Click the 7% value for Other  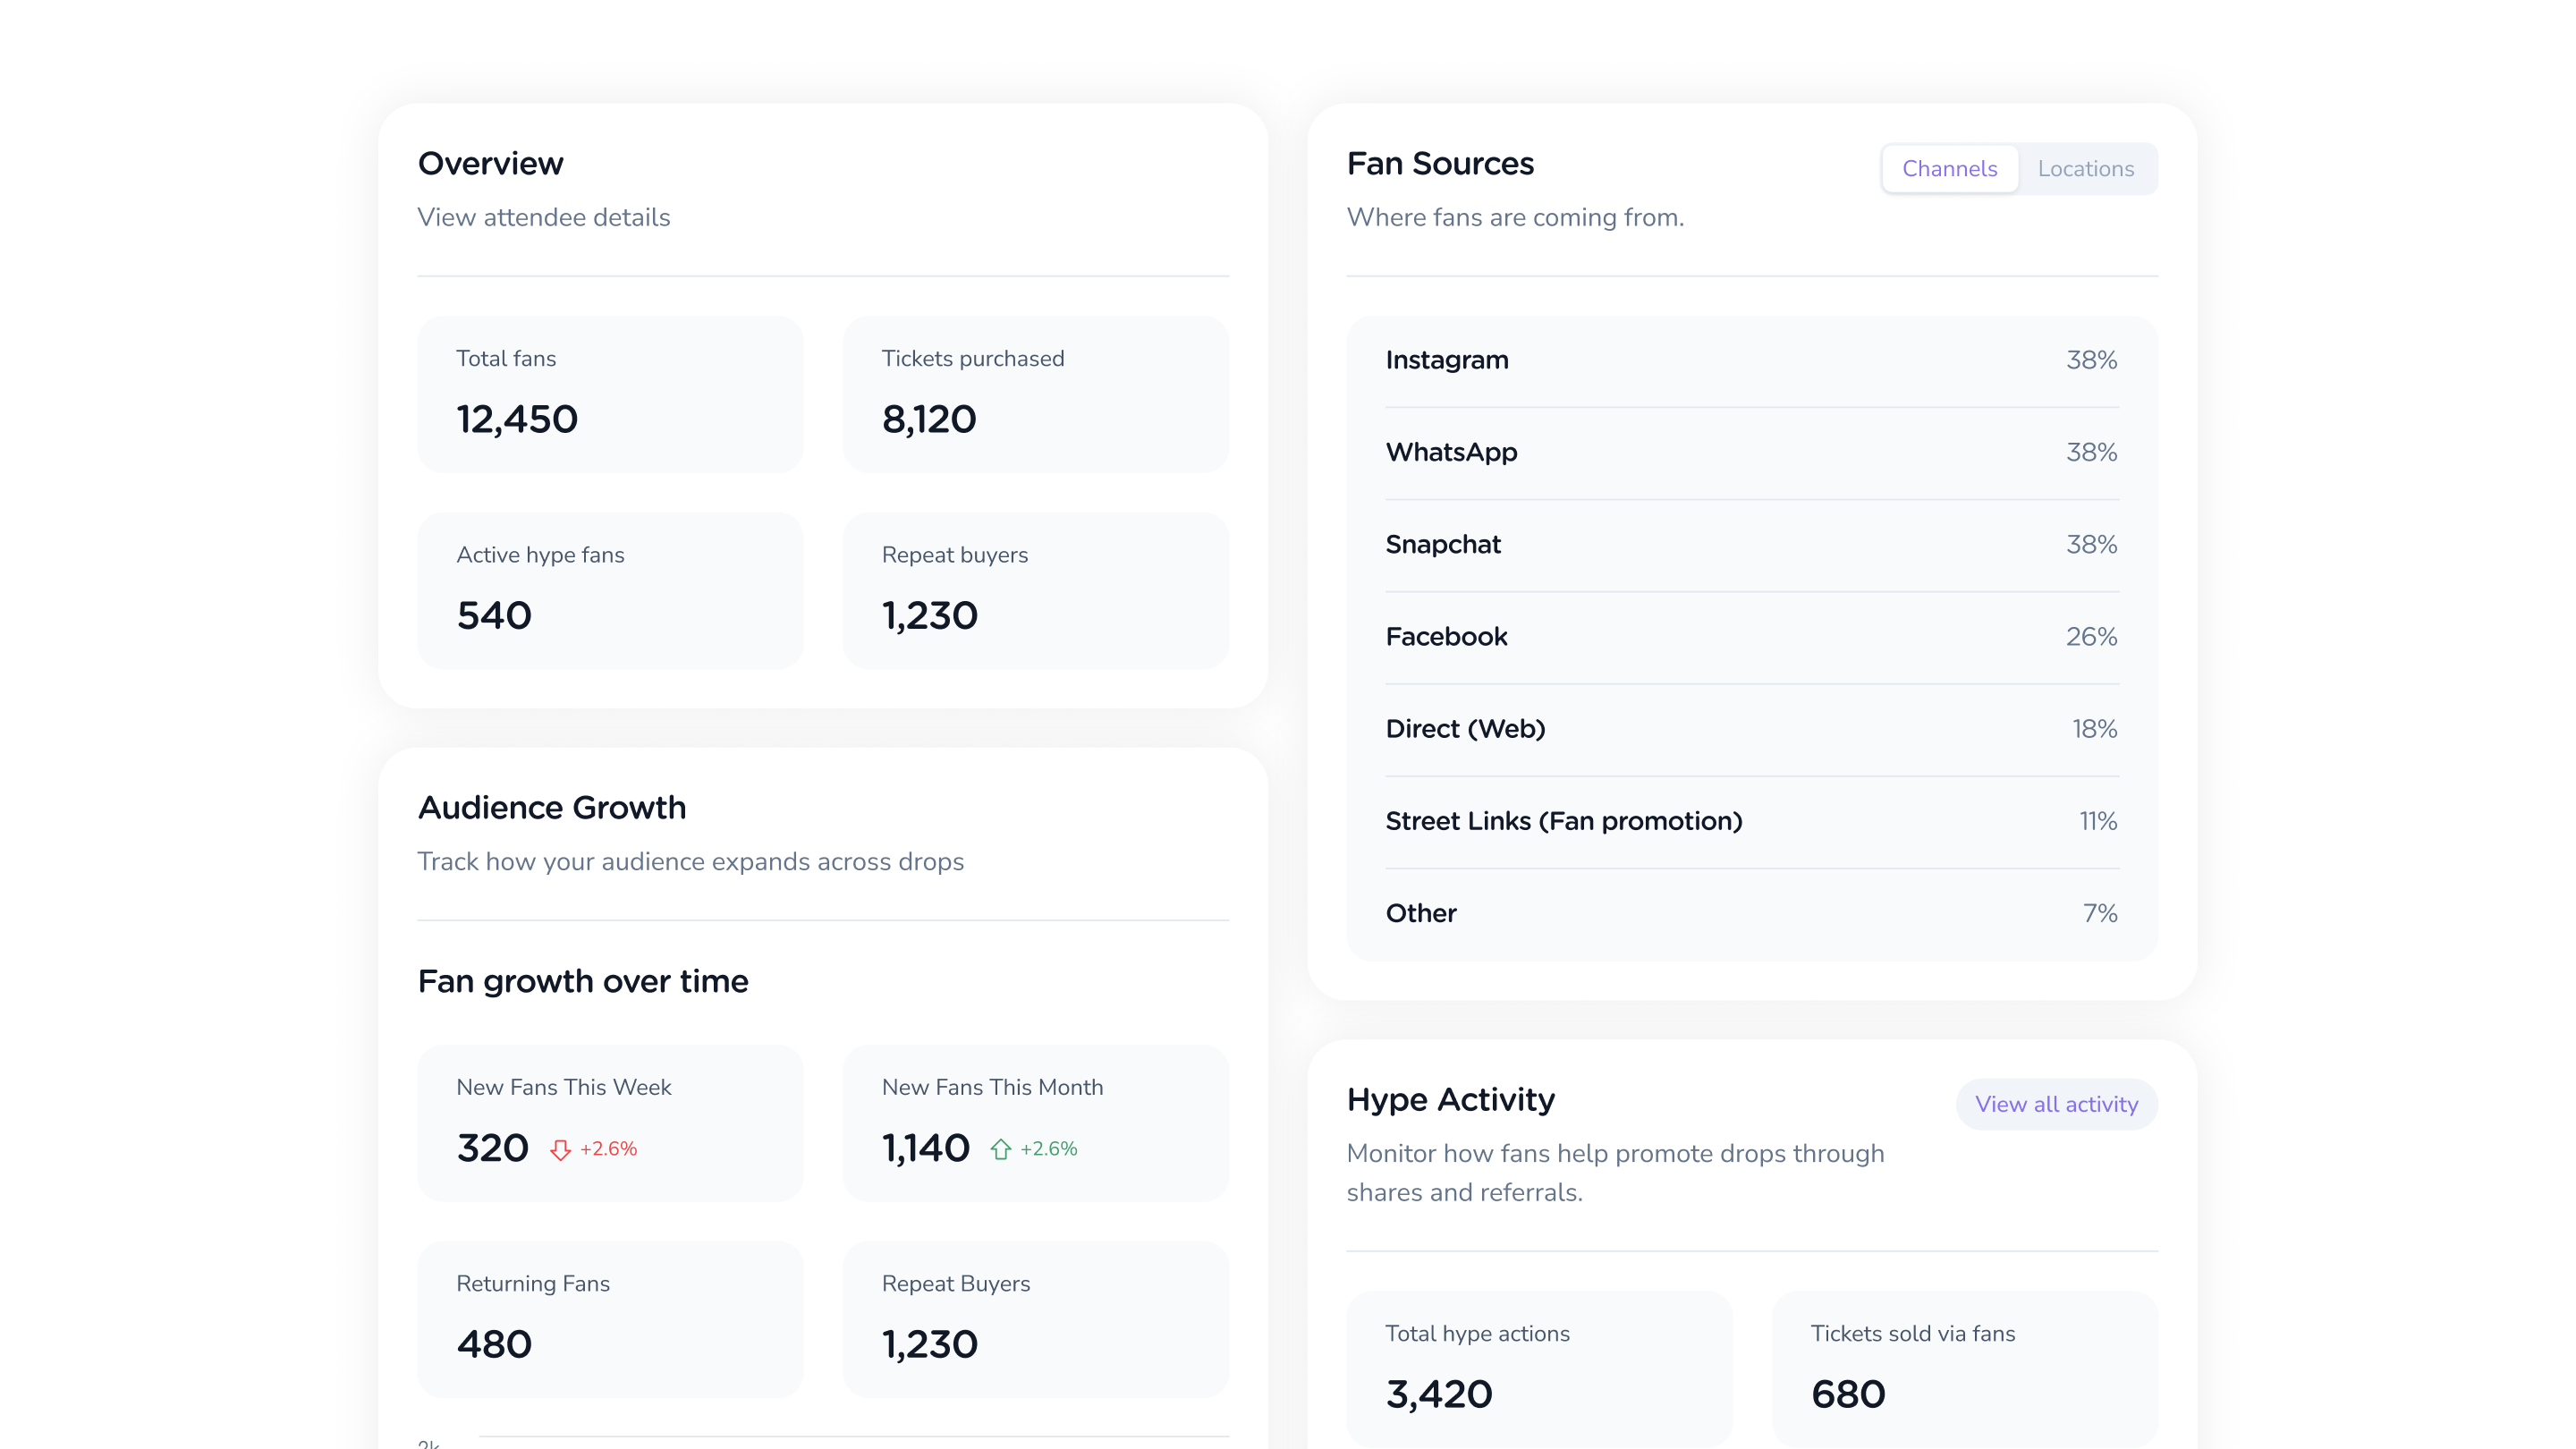[2100, 913]
